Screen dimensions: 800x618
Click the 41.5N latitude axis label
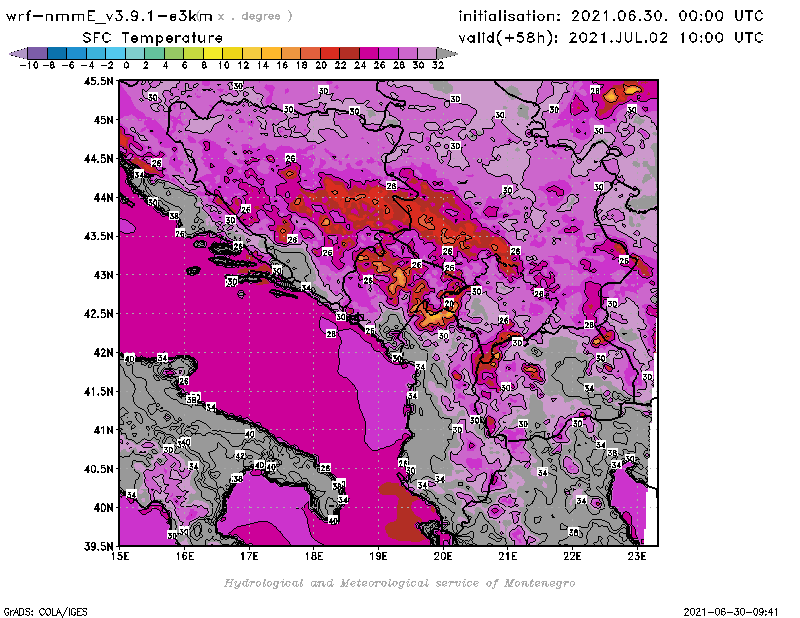point(99,391)
